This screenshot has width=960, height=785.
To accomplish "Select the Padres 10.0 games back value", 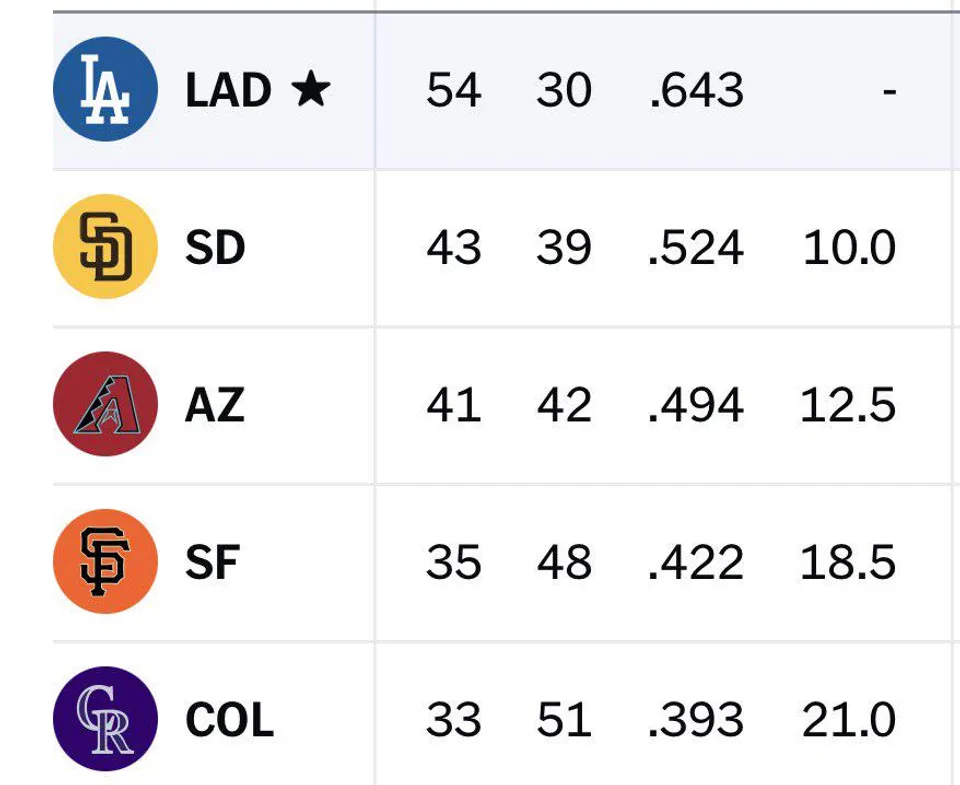I will [x=849, y=247].
